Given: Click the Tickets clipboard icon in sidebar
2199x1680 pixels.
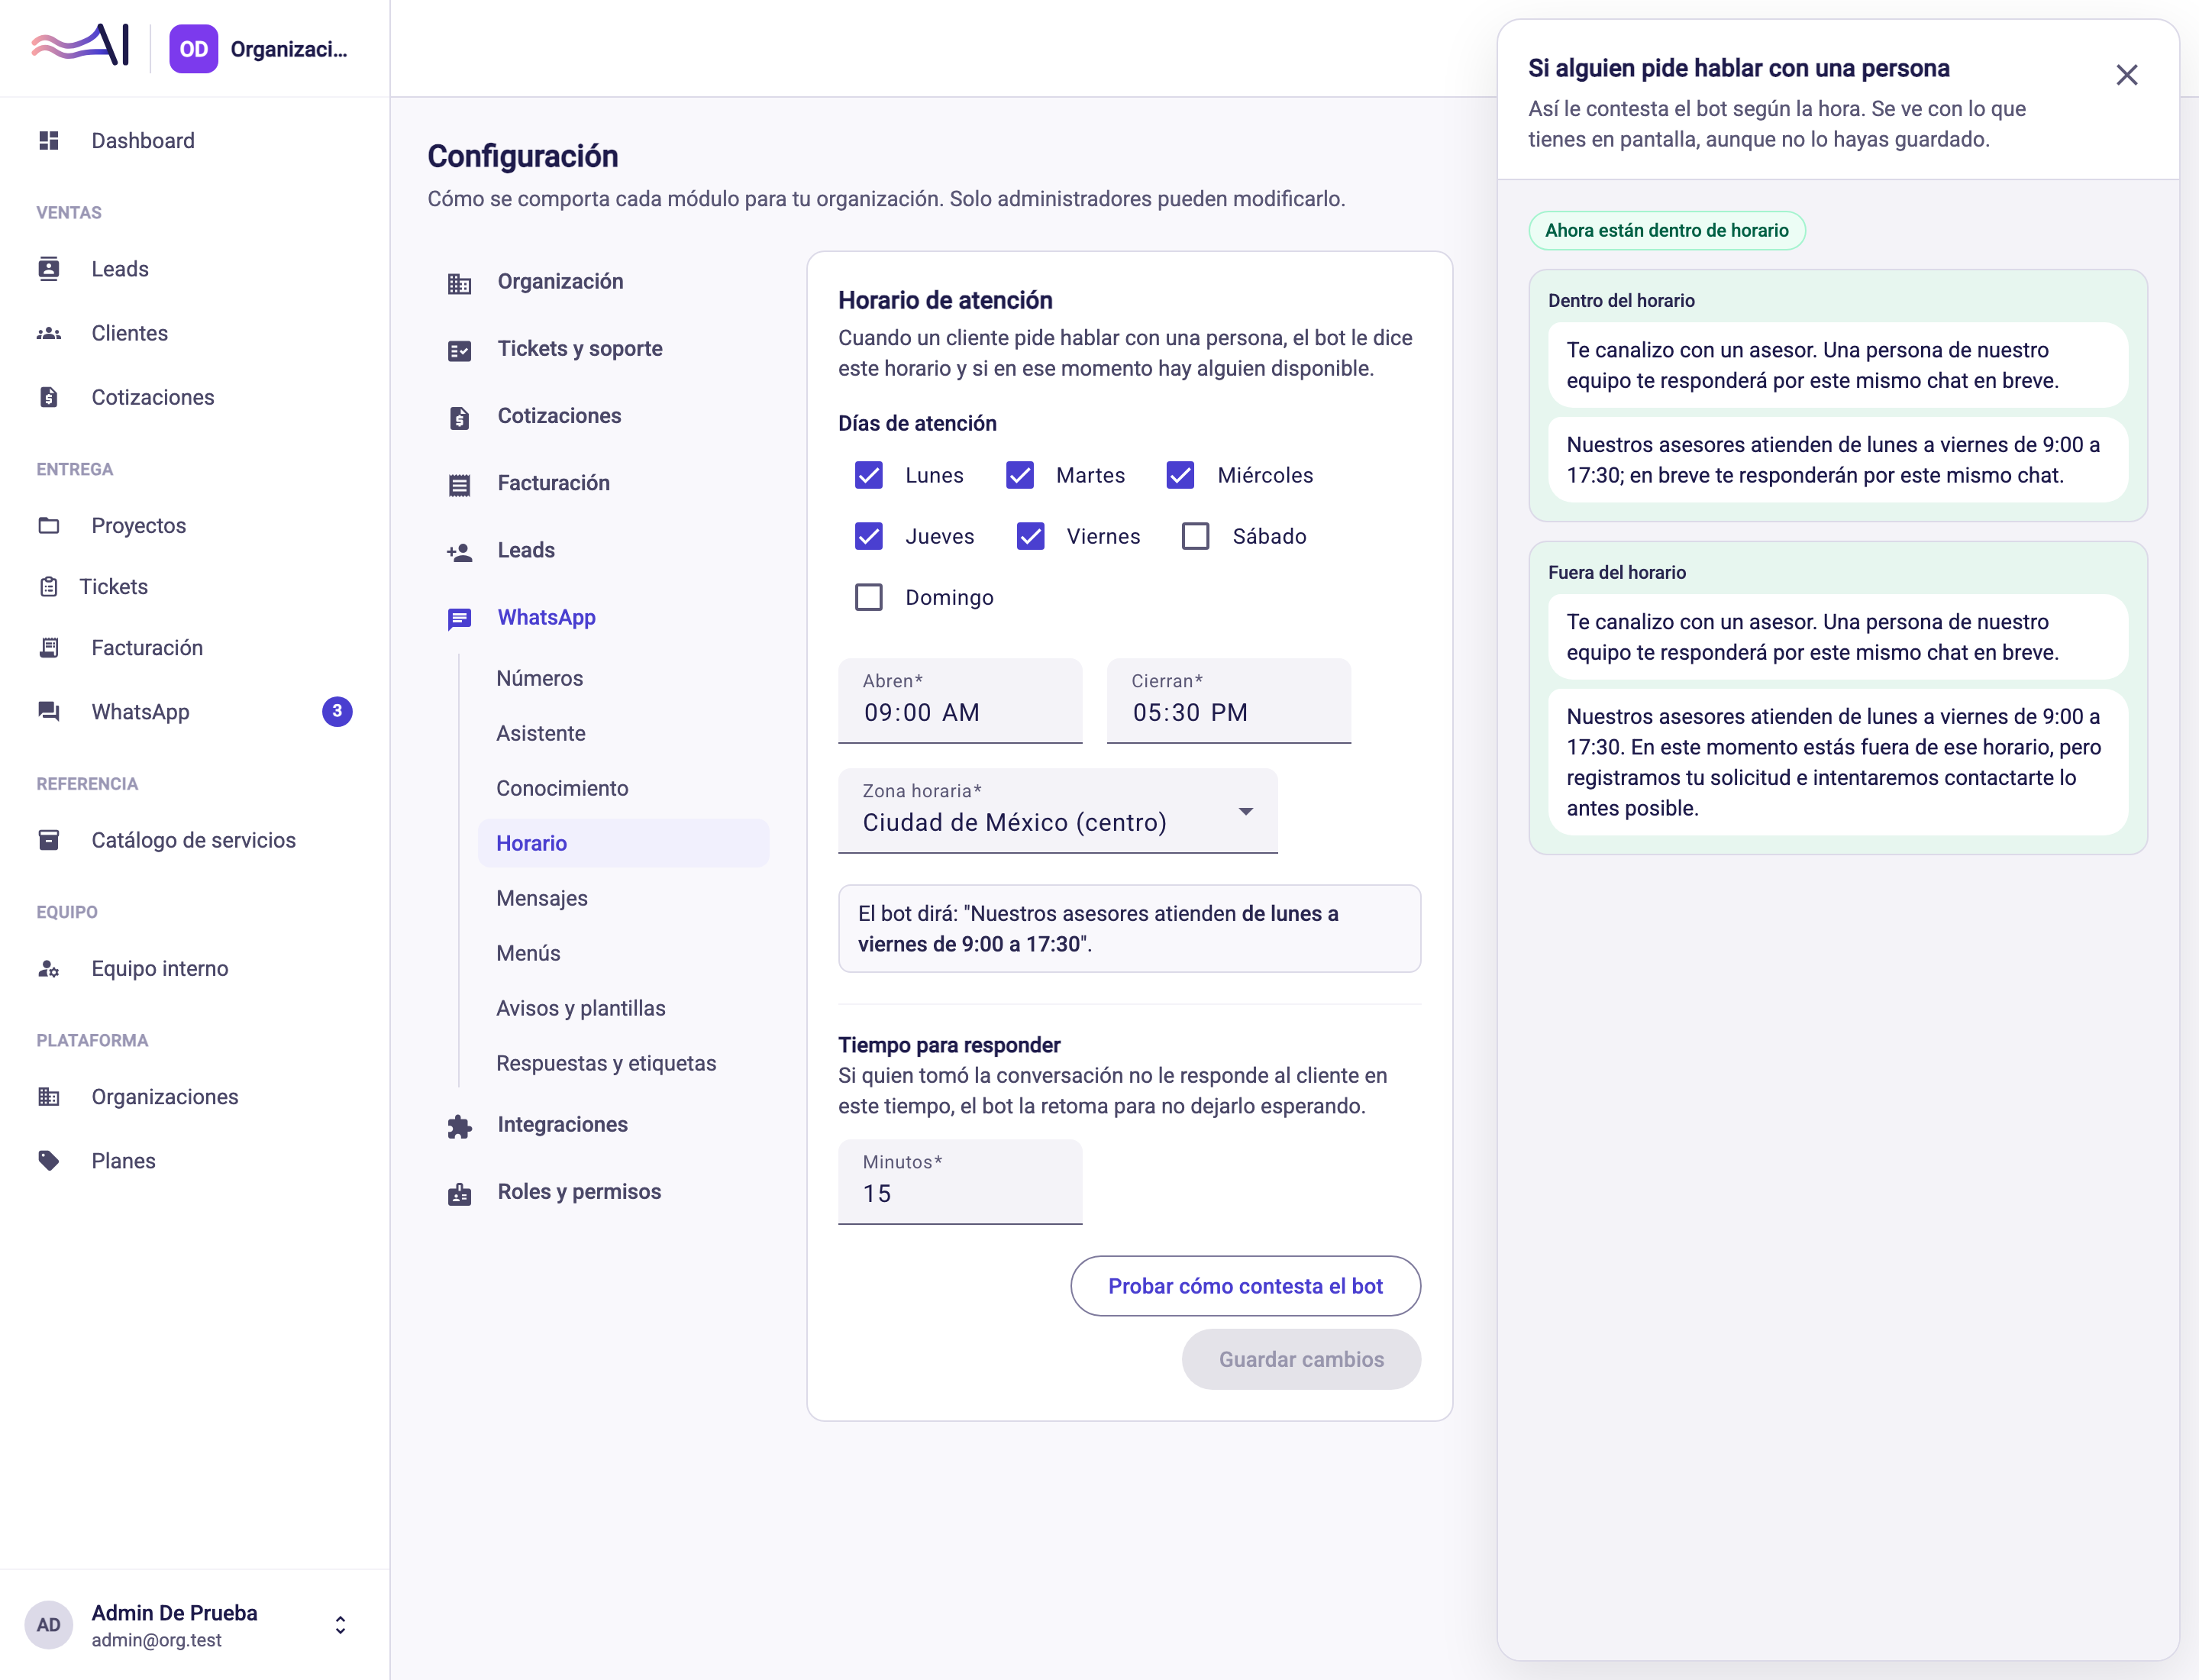Looking at the screenshot, I should [49, 587].
